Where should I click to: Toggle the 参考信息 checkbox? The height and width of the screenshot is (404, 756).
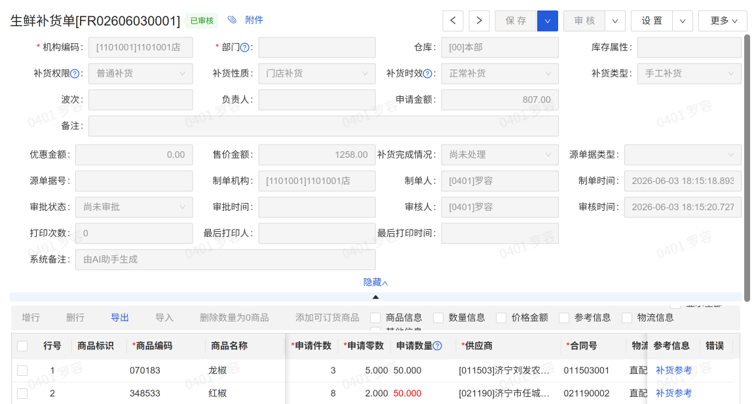coord(564,318)
